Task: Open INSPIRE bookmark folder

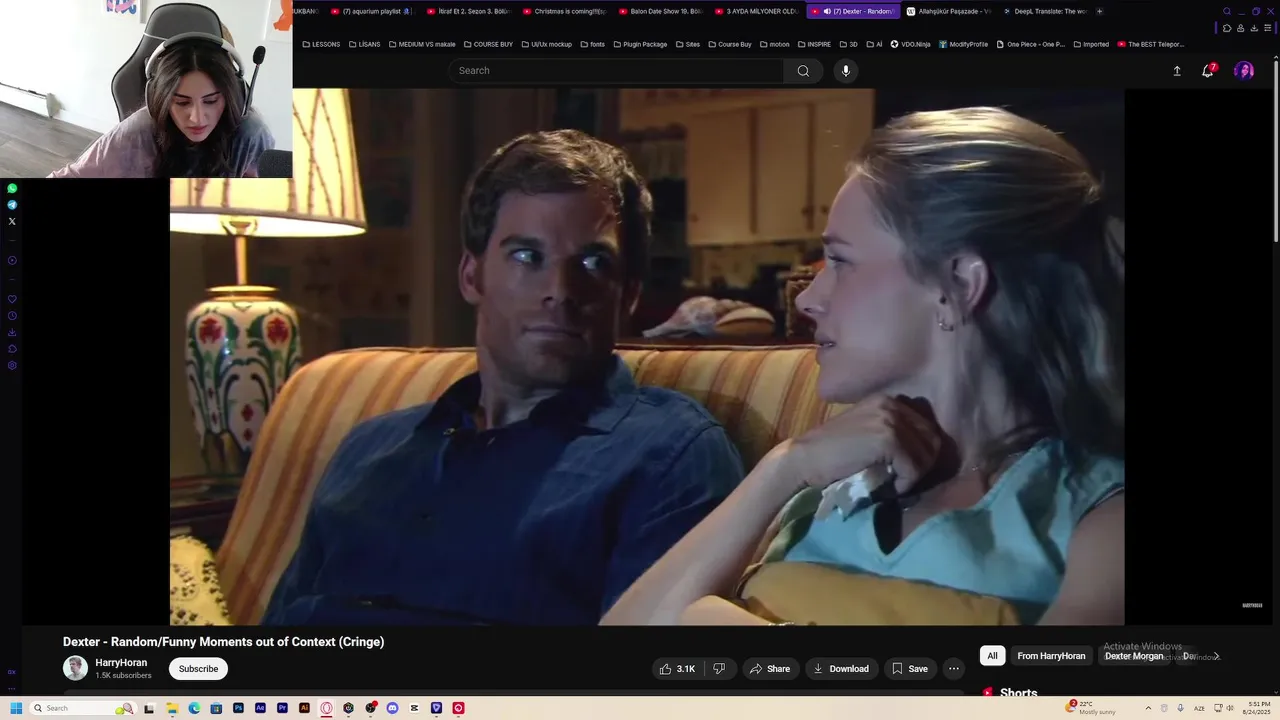Action: [x=814, y=44]
